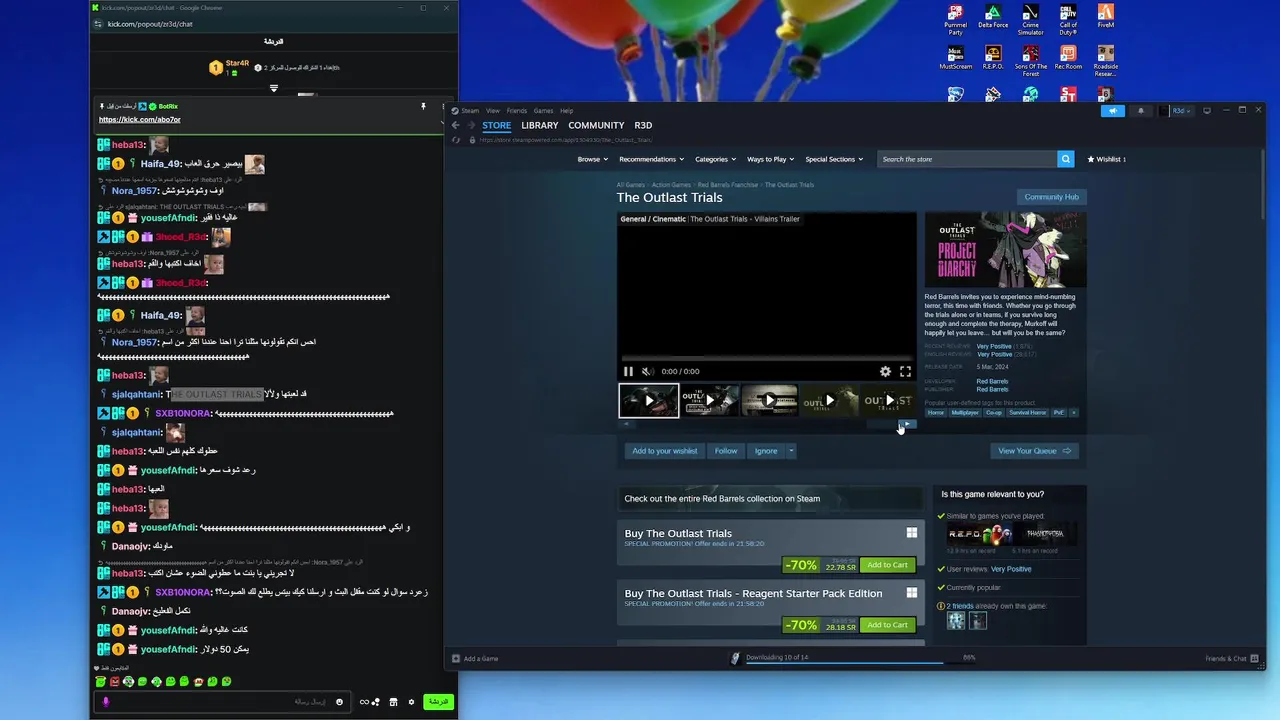Open video settings gear in trailer player
Image resolution: width=1280 pixels, height=720 pixels.
885,371
